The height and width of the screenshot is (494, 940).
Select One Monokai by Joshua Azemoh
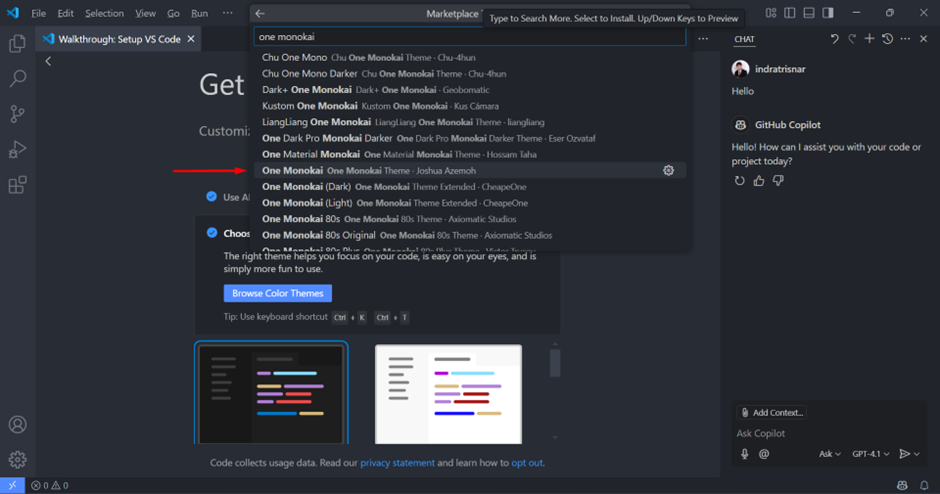[469, 171]
